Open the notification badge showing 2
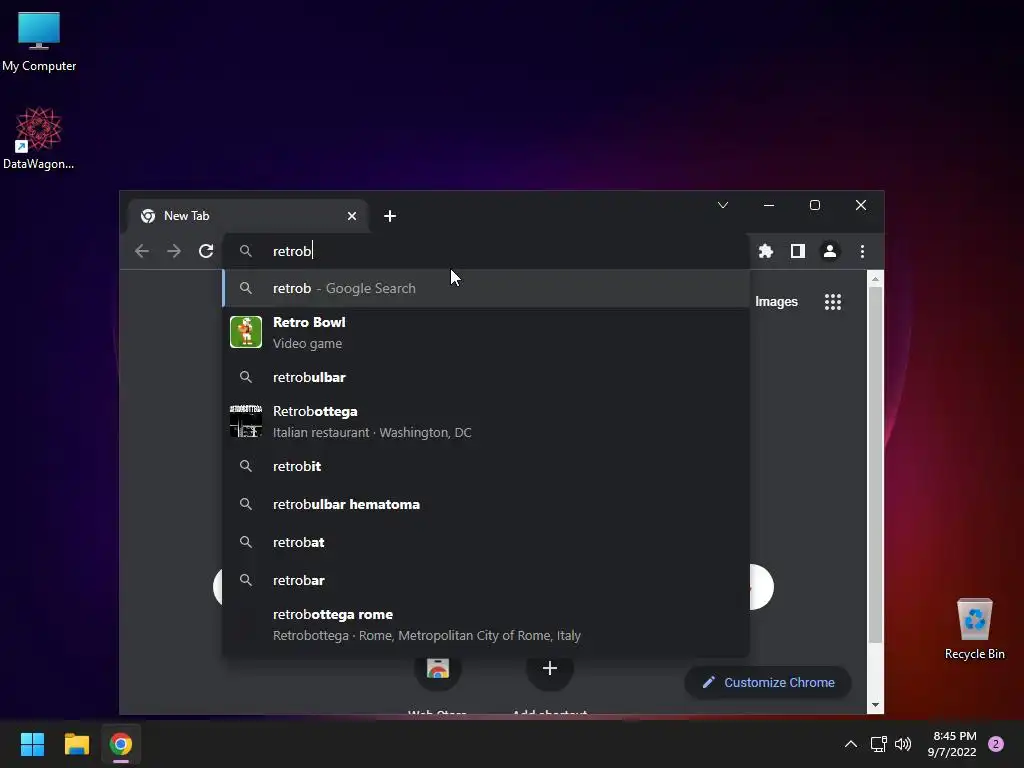 996,744
